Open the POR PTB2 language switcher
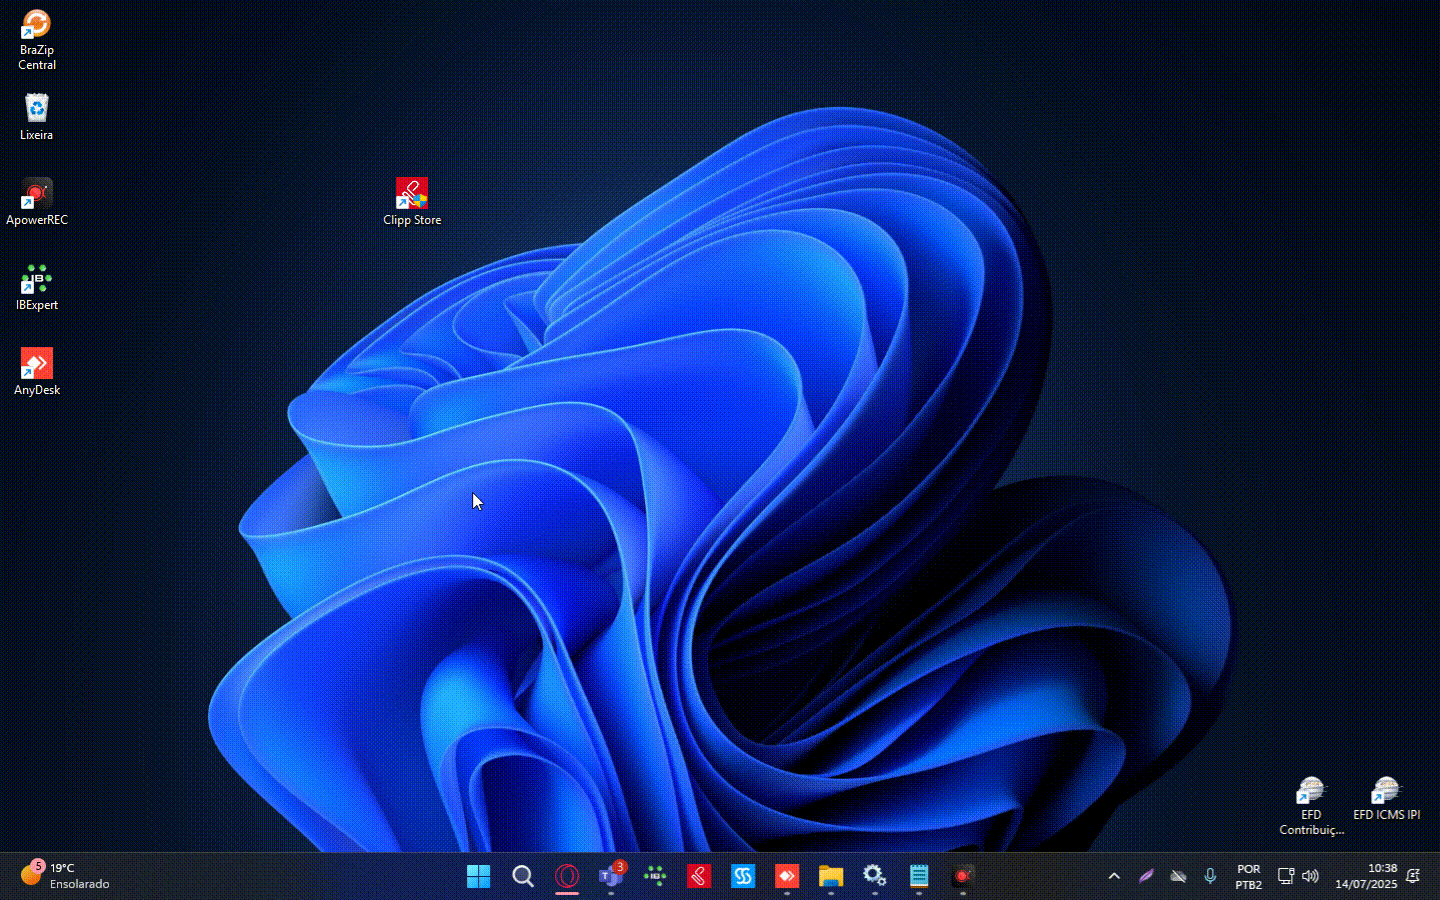The height and width of the screenshot is (900, 1440). (1248, 877)
